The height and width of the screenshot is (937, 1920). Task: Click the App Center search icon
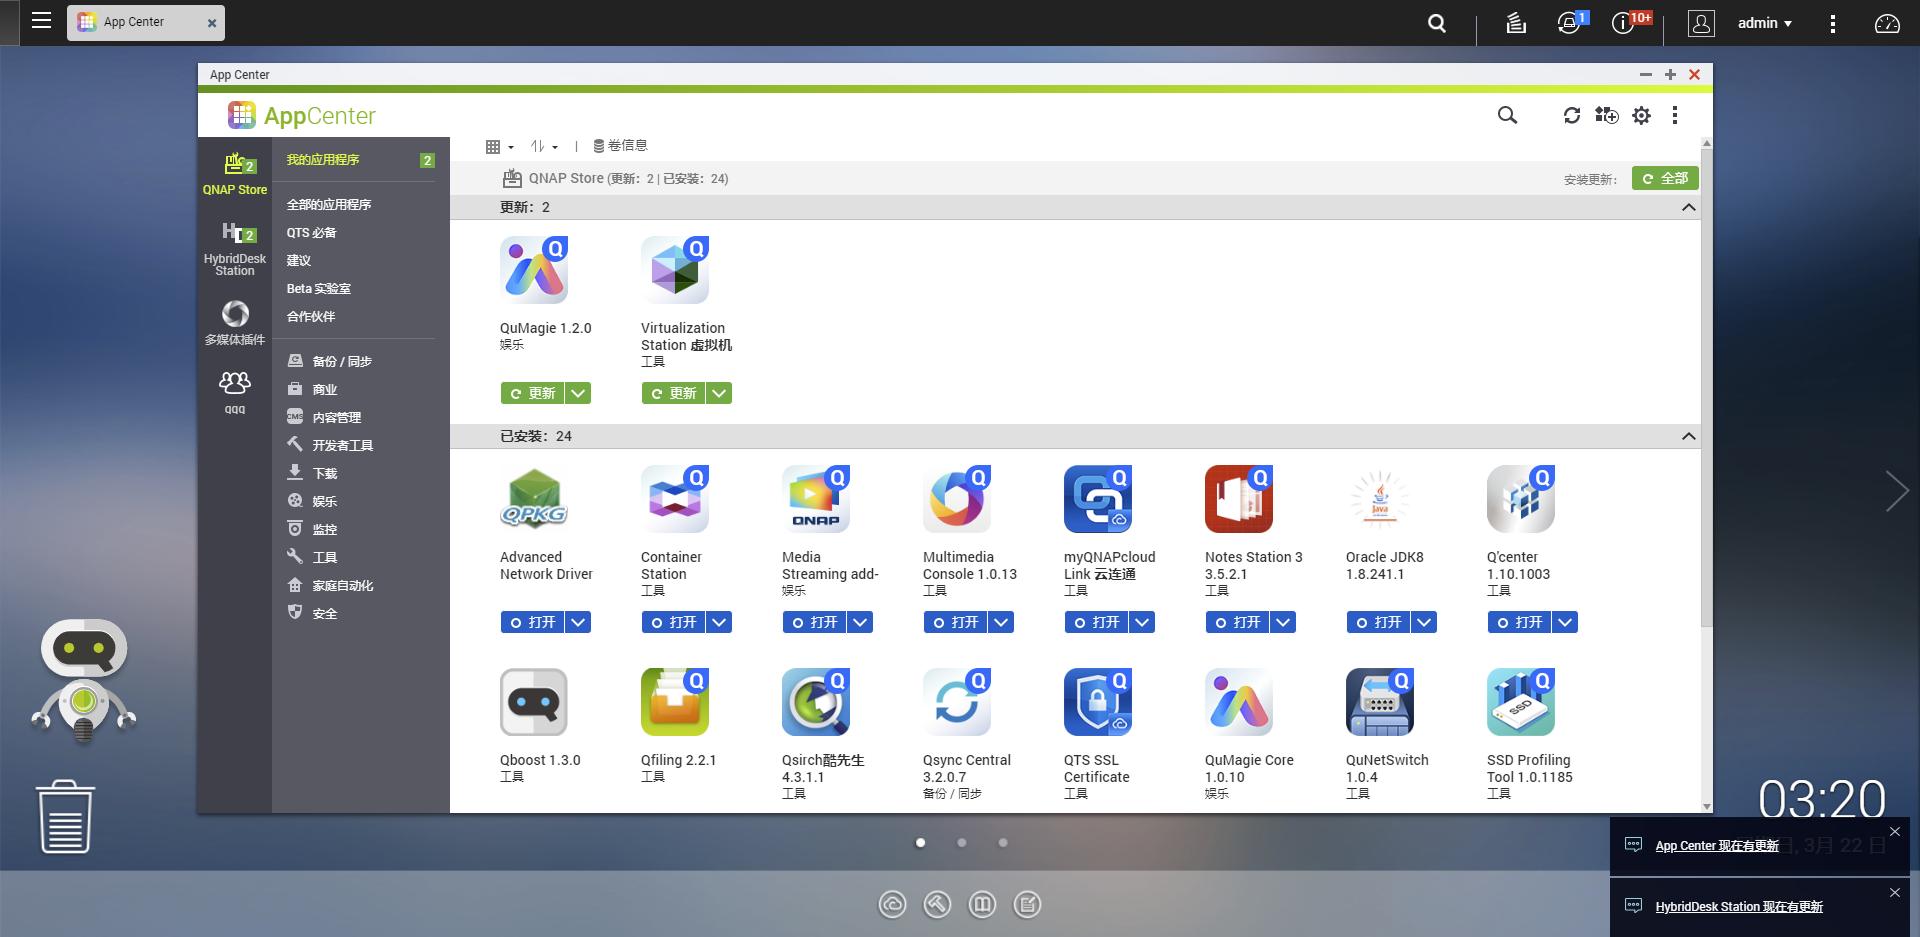point(1507,115)
